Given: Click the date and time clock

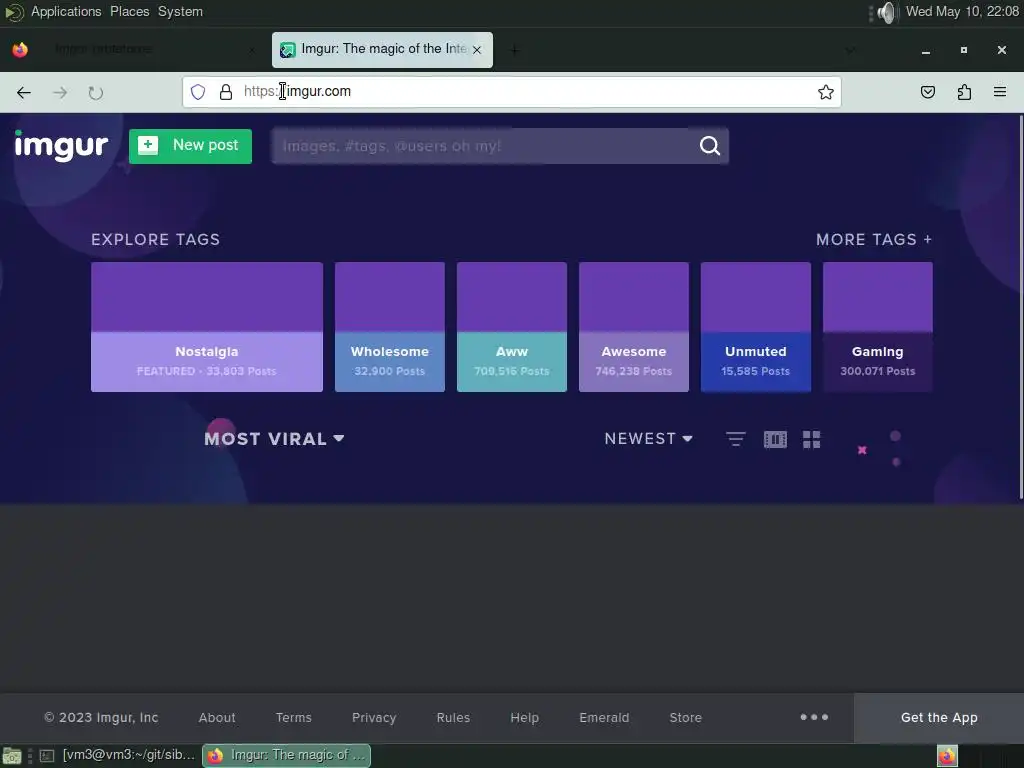Looking at the screenshot, I should 963,12.
